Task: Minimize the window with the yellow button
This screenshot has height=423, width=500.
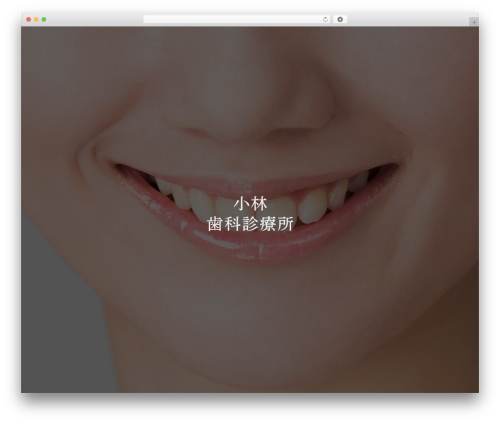Action: pos(36,20)
